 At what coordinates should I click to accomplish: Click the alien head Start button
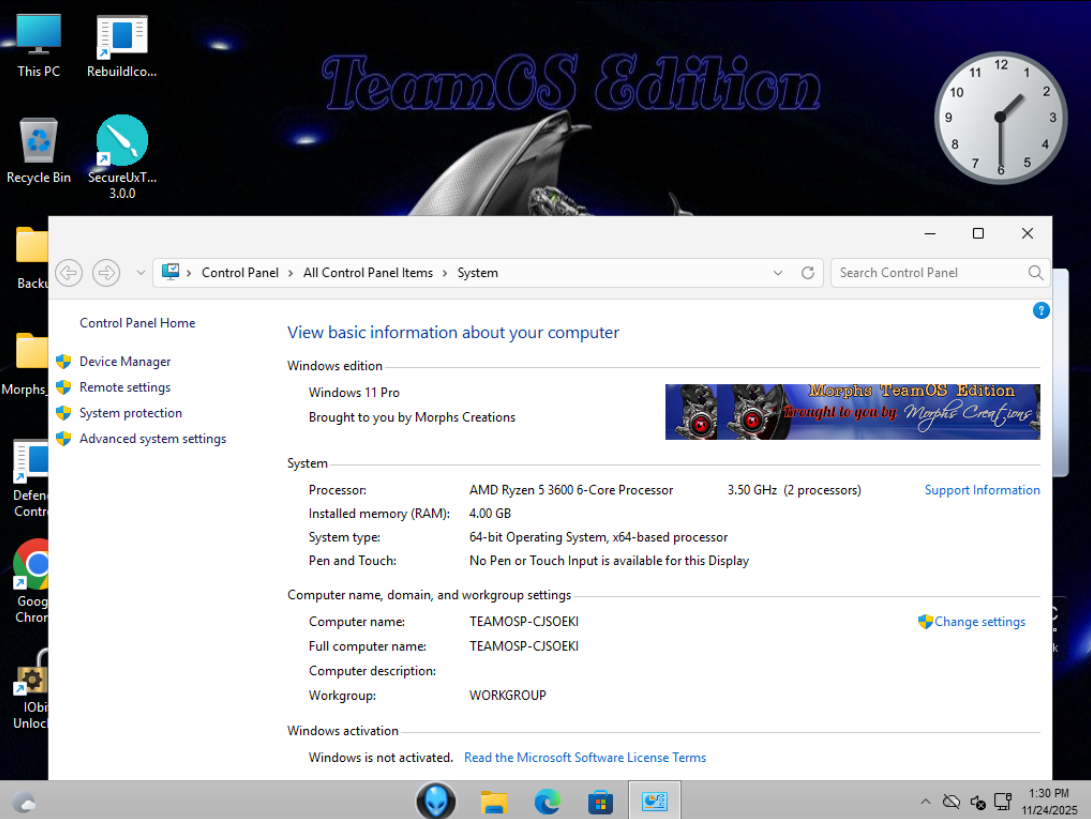click(x=436, y=801)
